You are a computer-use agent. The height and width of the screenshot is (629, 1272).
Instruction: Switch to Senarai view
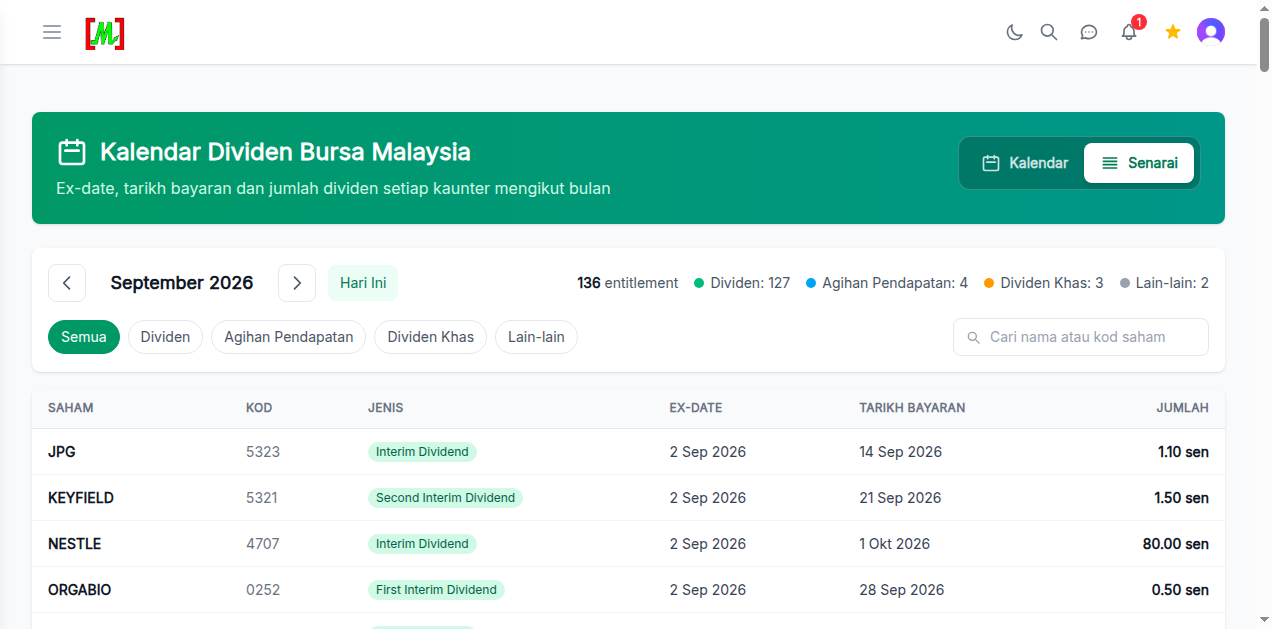click(x=1139, y=163)
